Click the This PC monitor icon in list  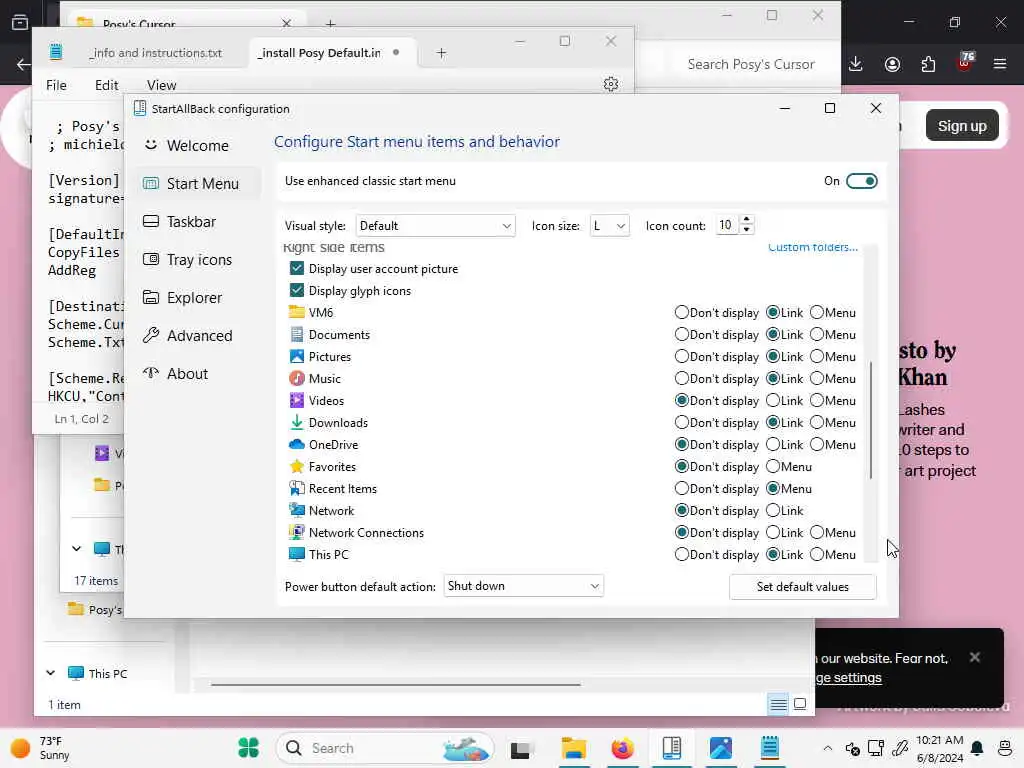tap(296, 554)
